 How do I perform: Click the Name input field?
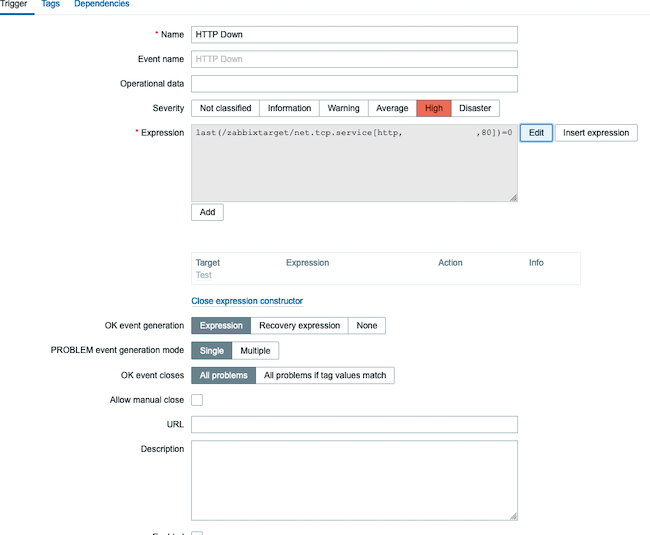click(x=354, y=34)
